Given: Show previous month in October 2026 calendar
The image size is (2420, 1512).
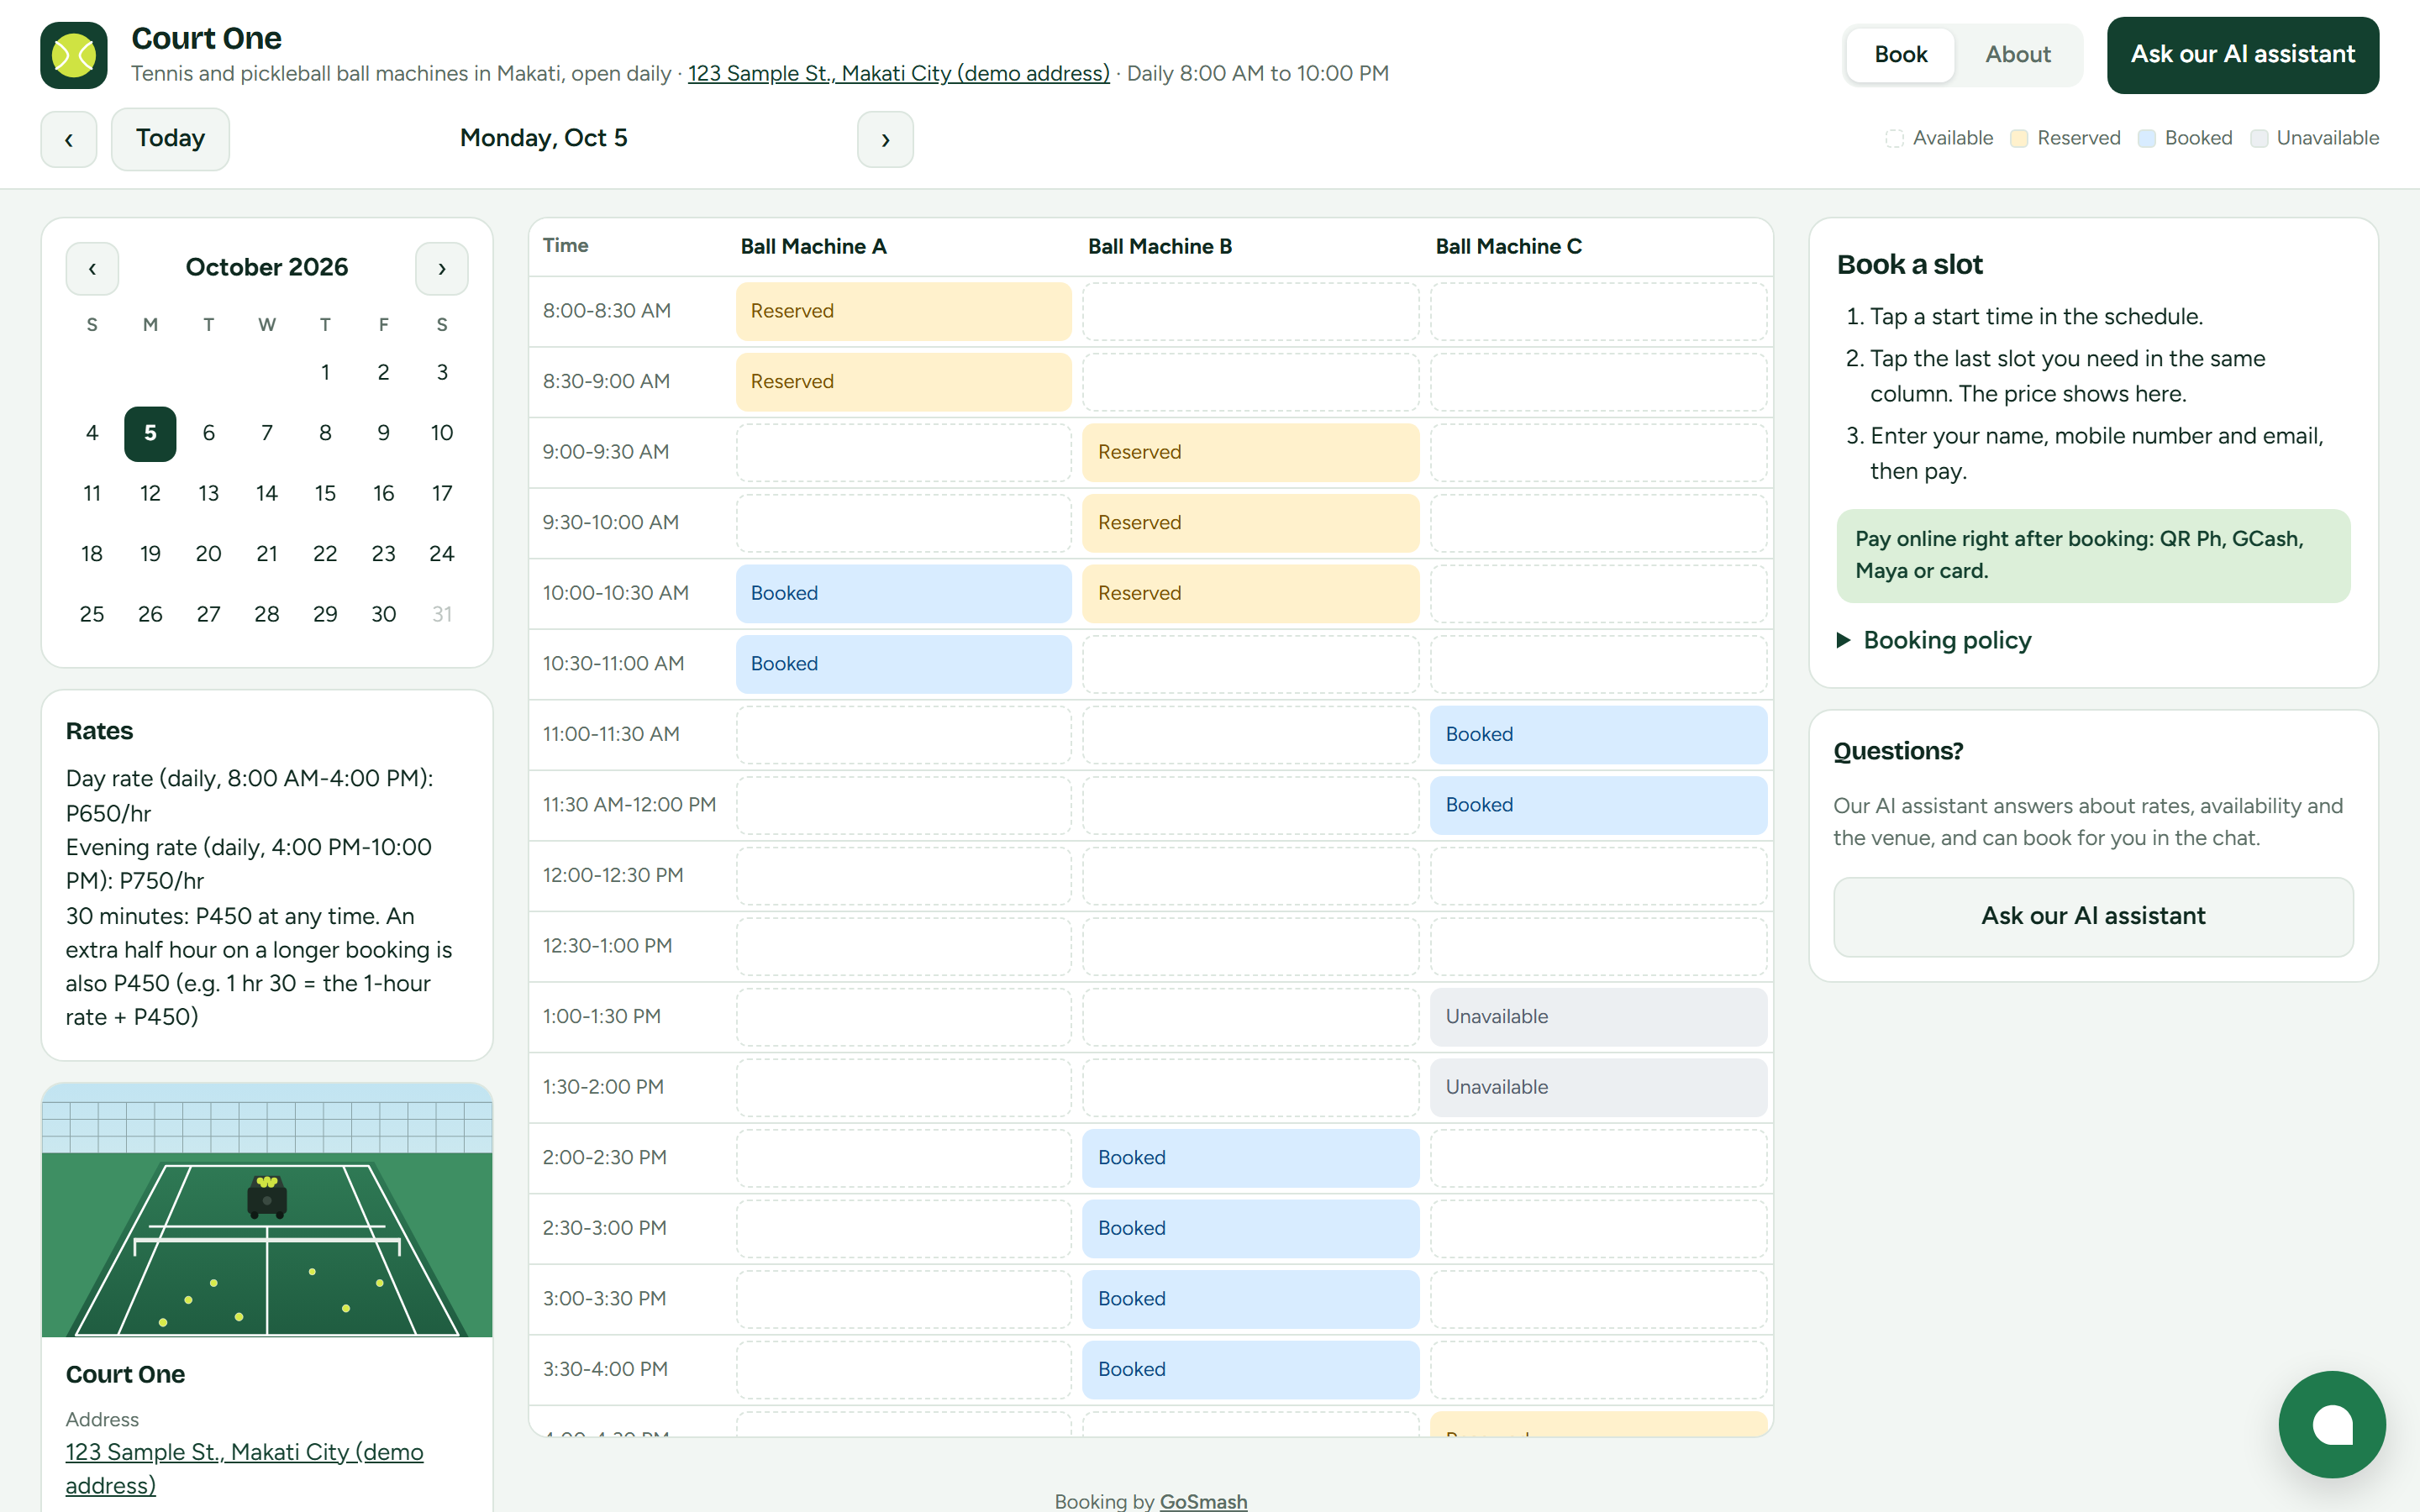Looking at the screenshot, I should 92,268.
